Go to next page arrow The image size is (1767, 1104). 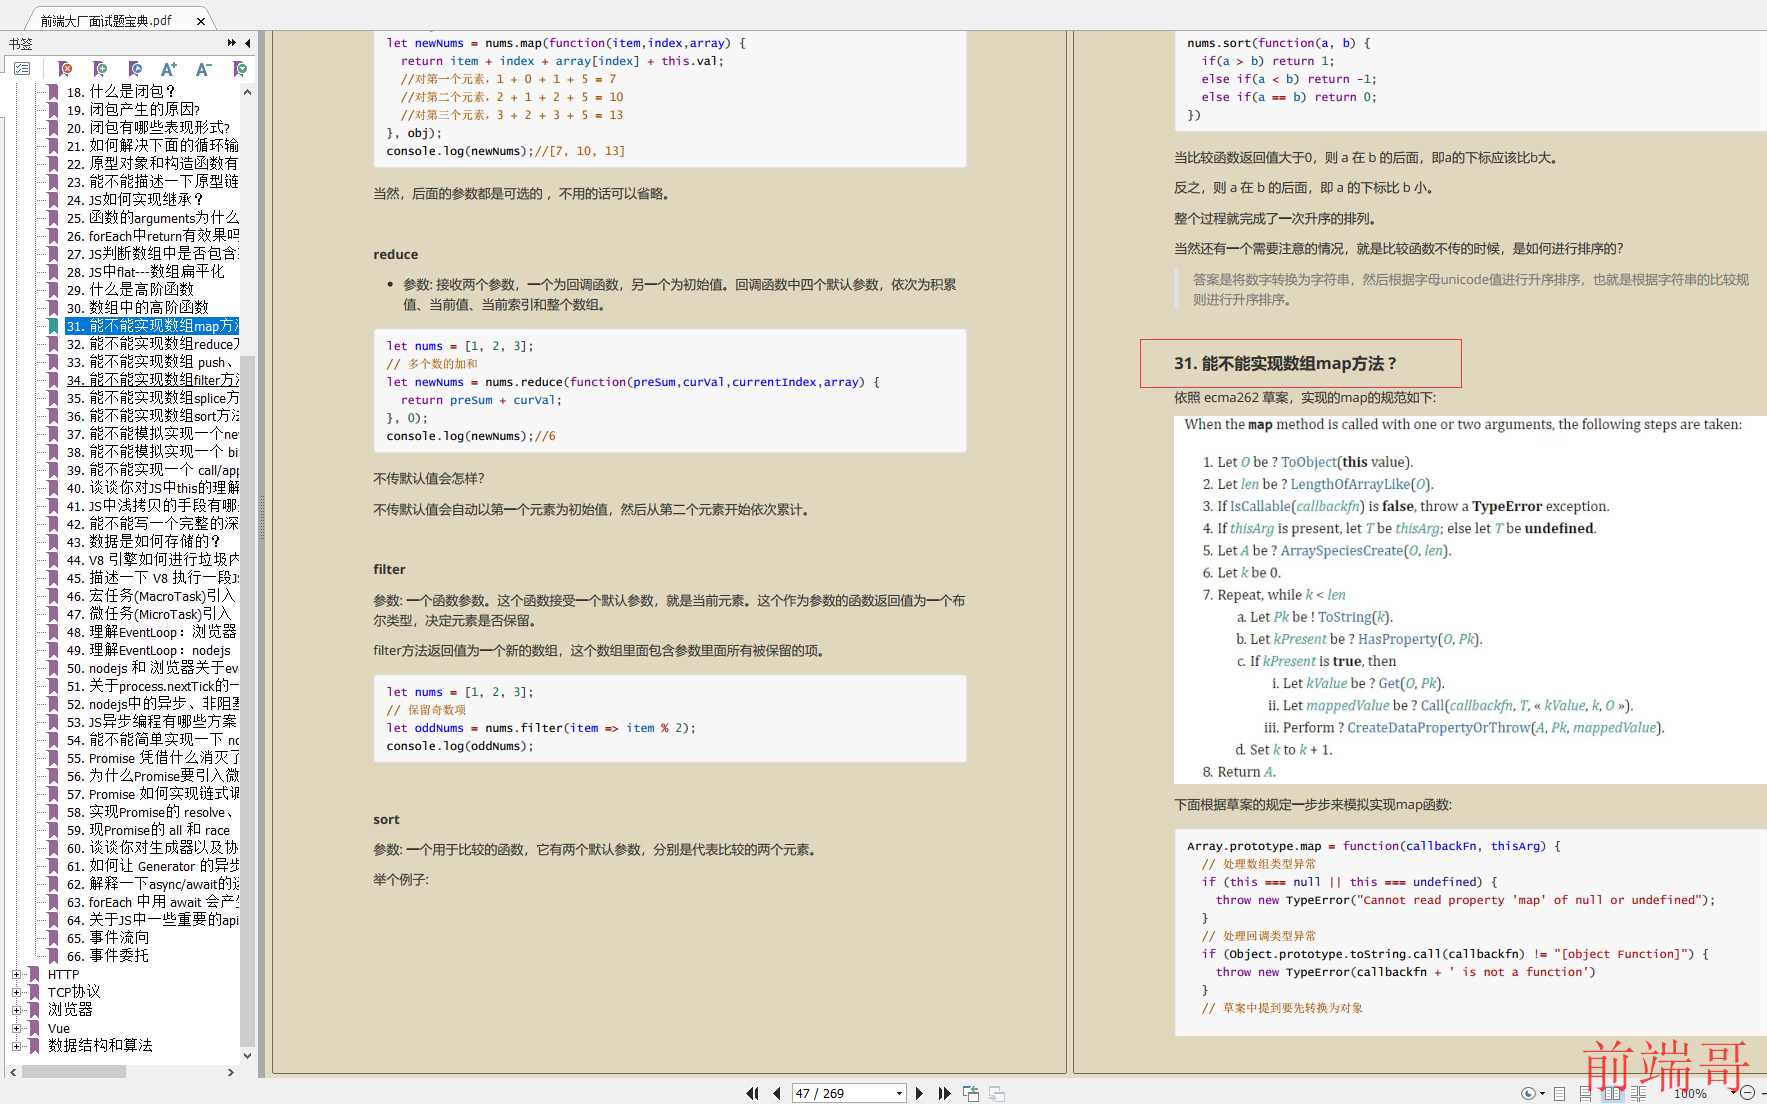click(919, 1093)
